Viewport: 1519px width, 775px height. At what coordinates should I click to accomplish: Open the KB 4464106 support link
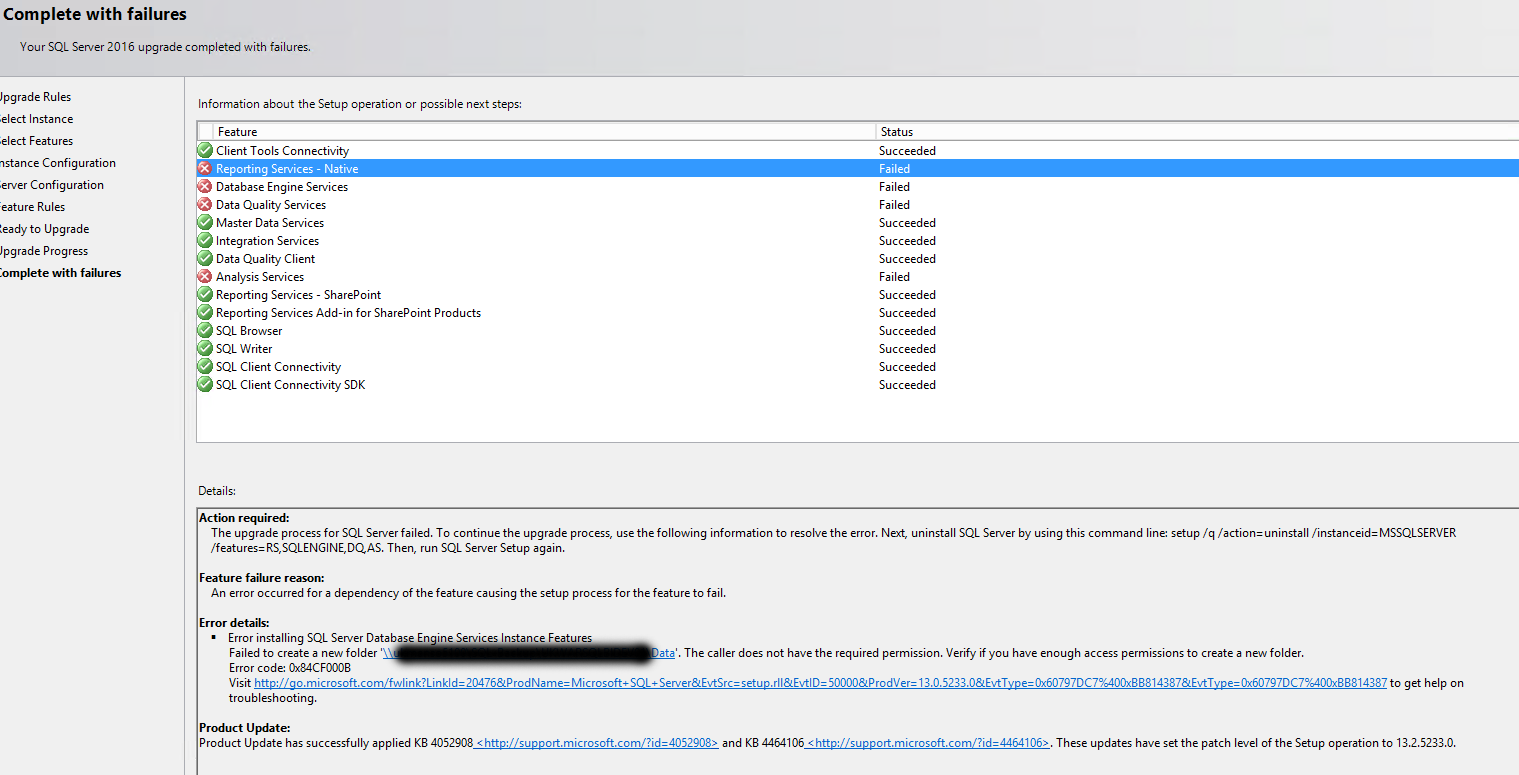[927, 743]
